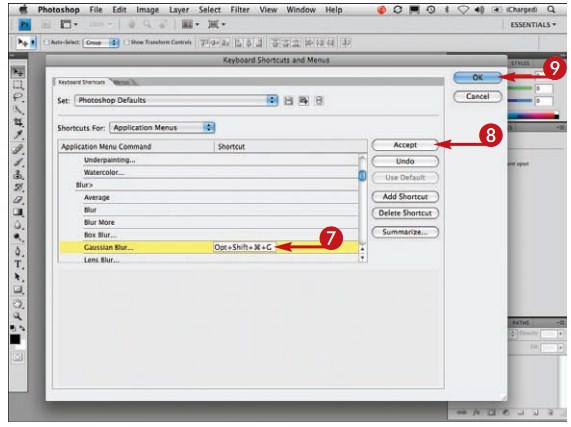Click the Cancel button
The image size is (571, 427).
(x=477, y=96)
